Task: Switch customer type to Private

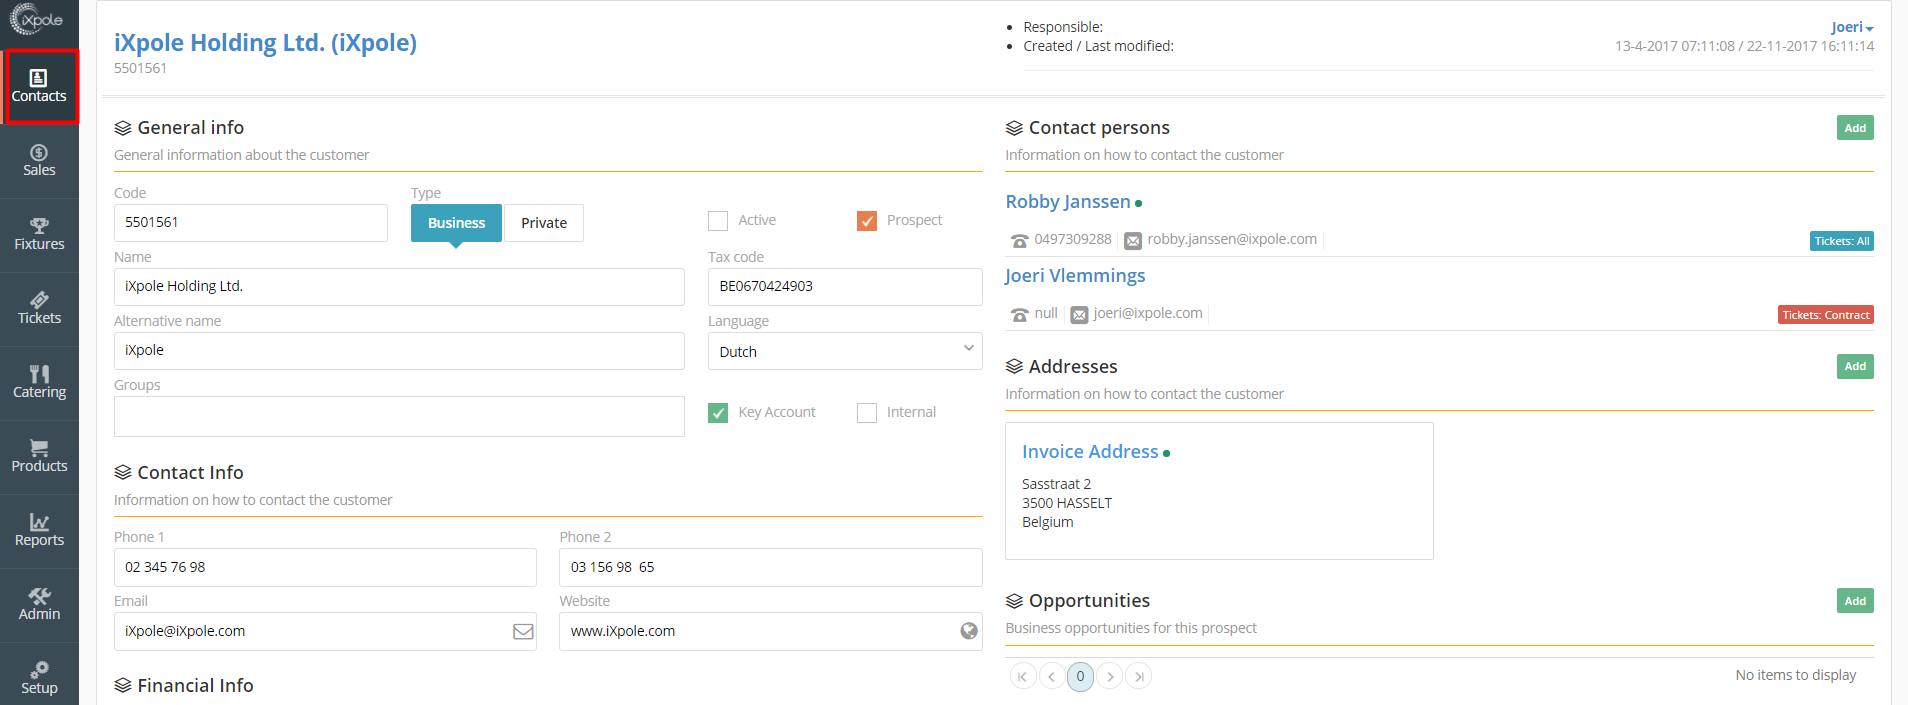Action: click(x=544, y=223)
